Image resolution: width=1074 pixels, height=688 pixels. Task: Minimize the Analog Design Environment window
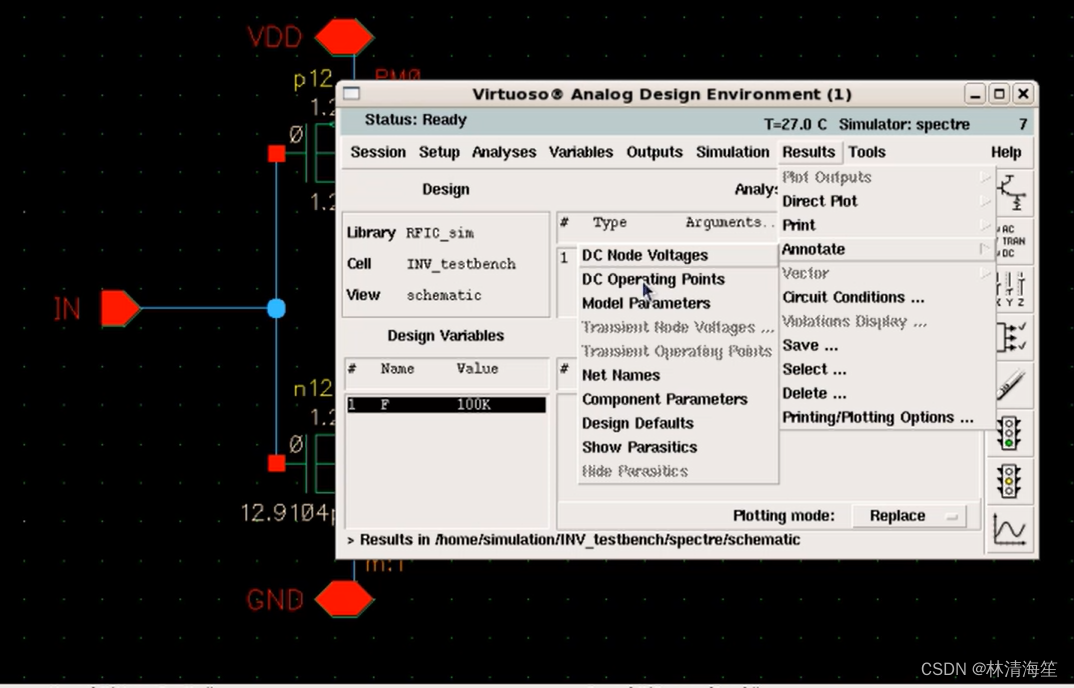tap(975, 93)
